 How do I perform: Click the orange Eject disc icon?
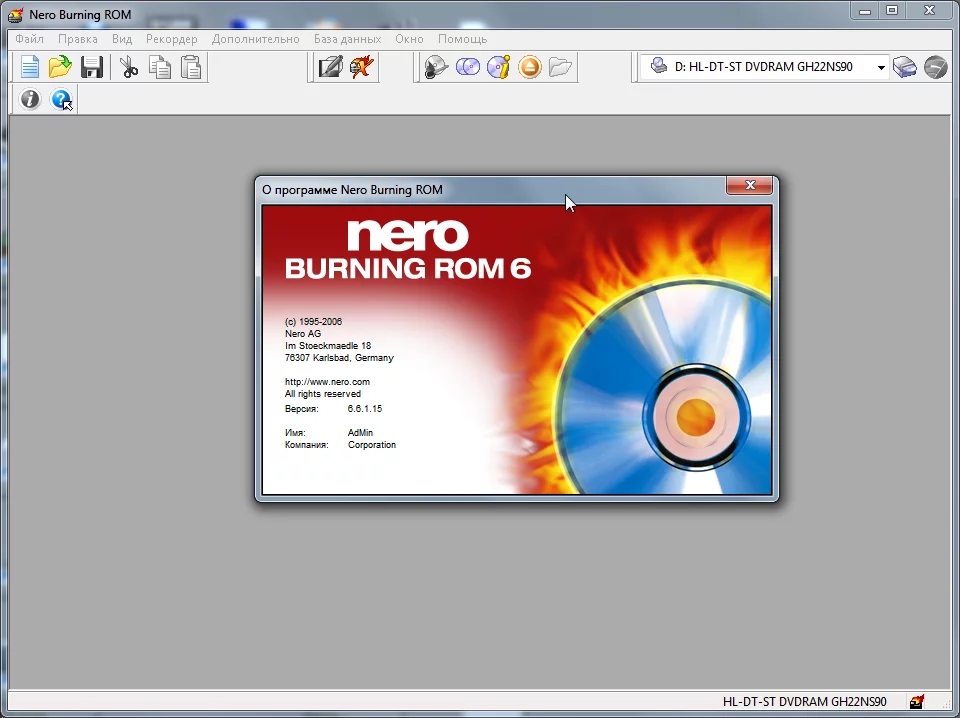coord(530,67)
